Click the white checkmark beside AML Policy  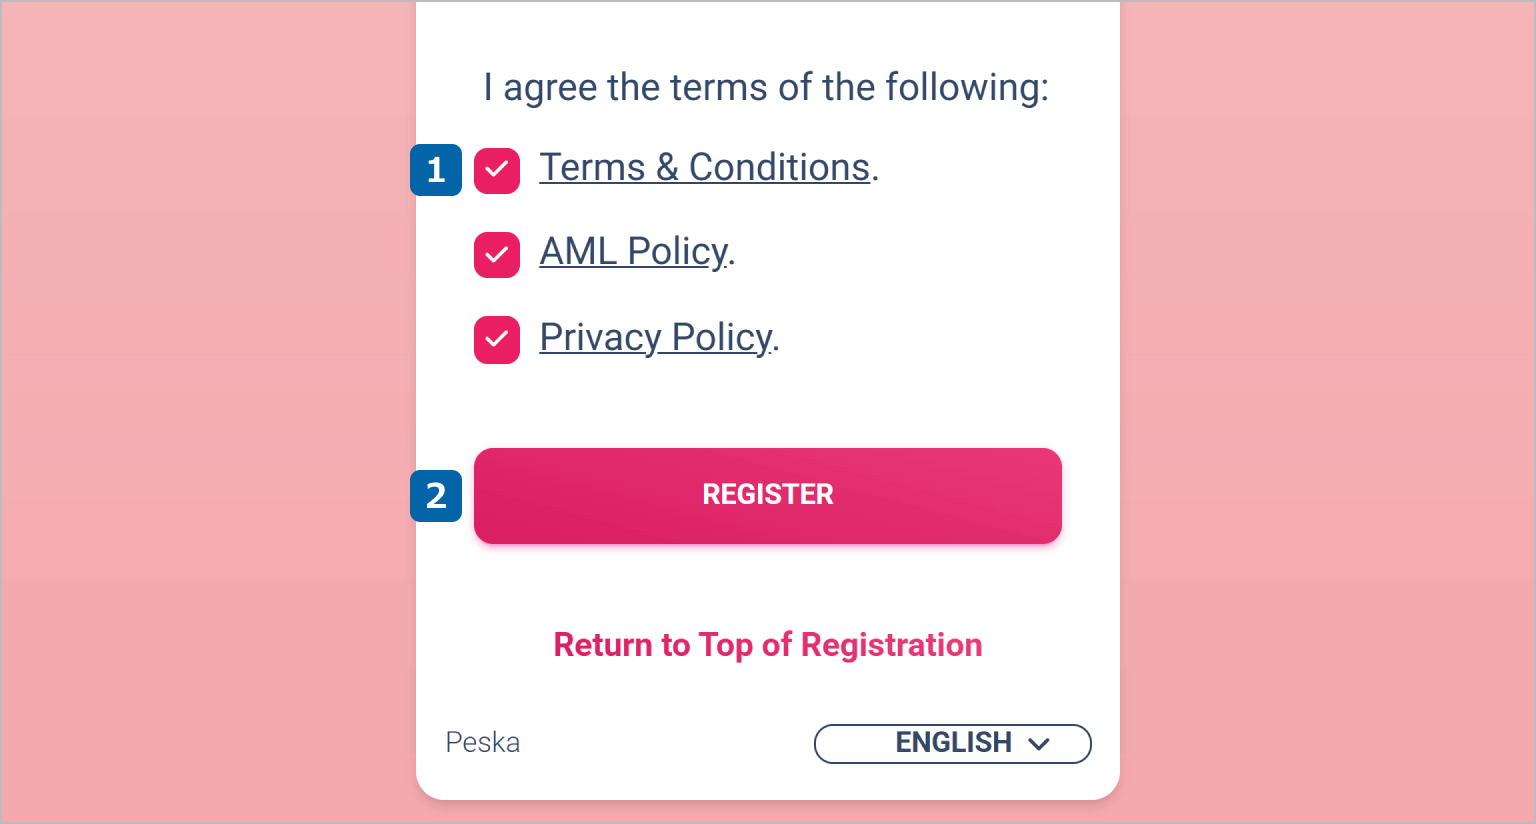point(497,255)
